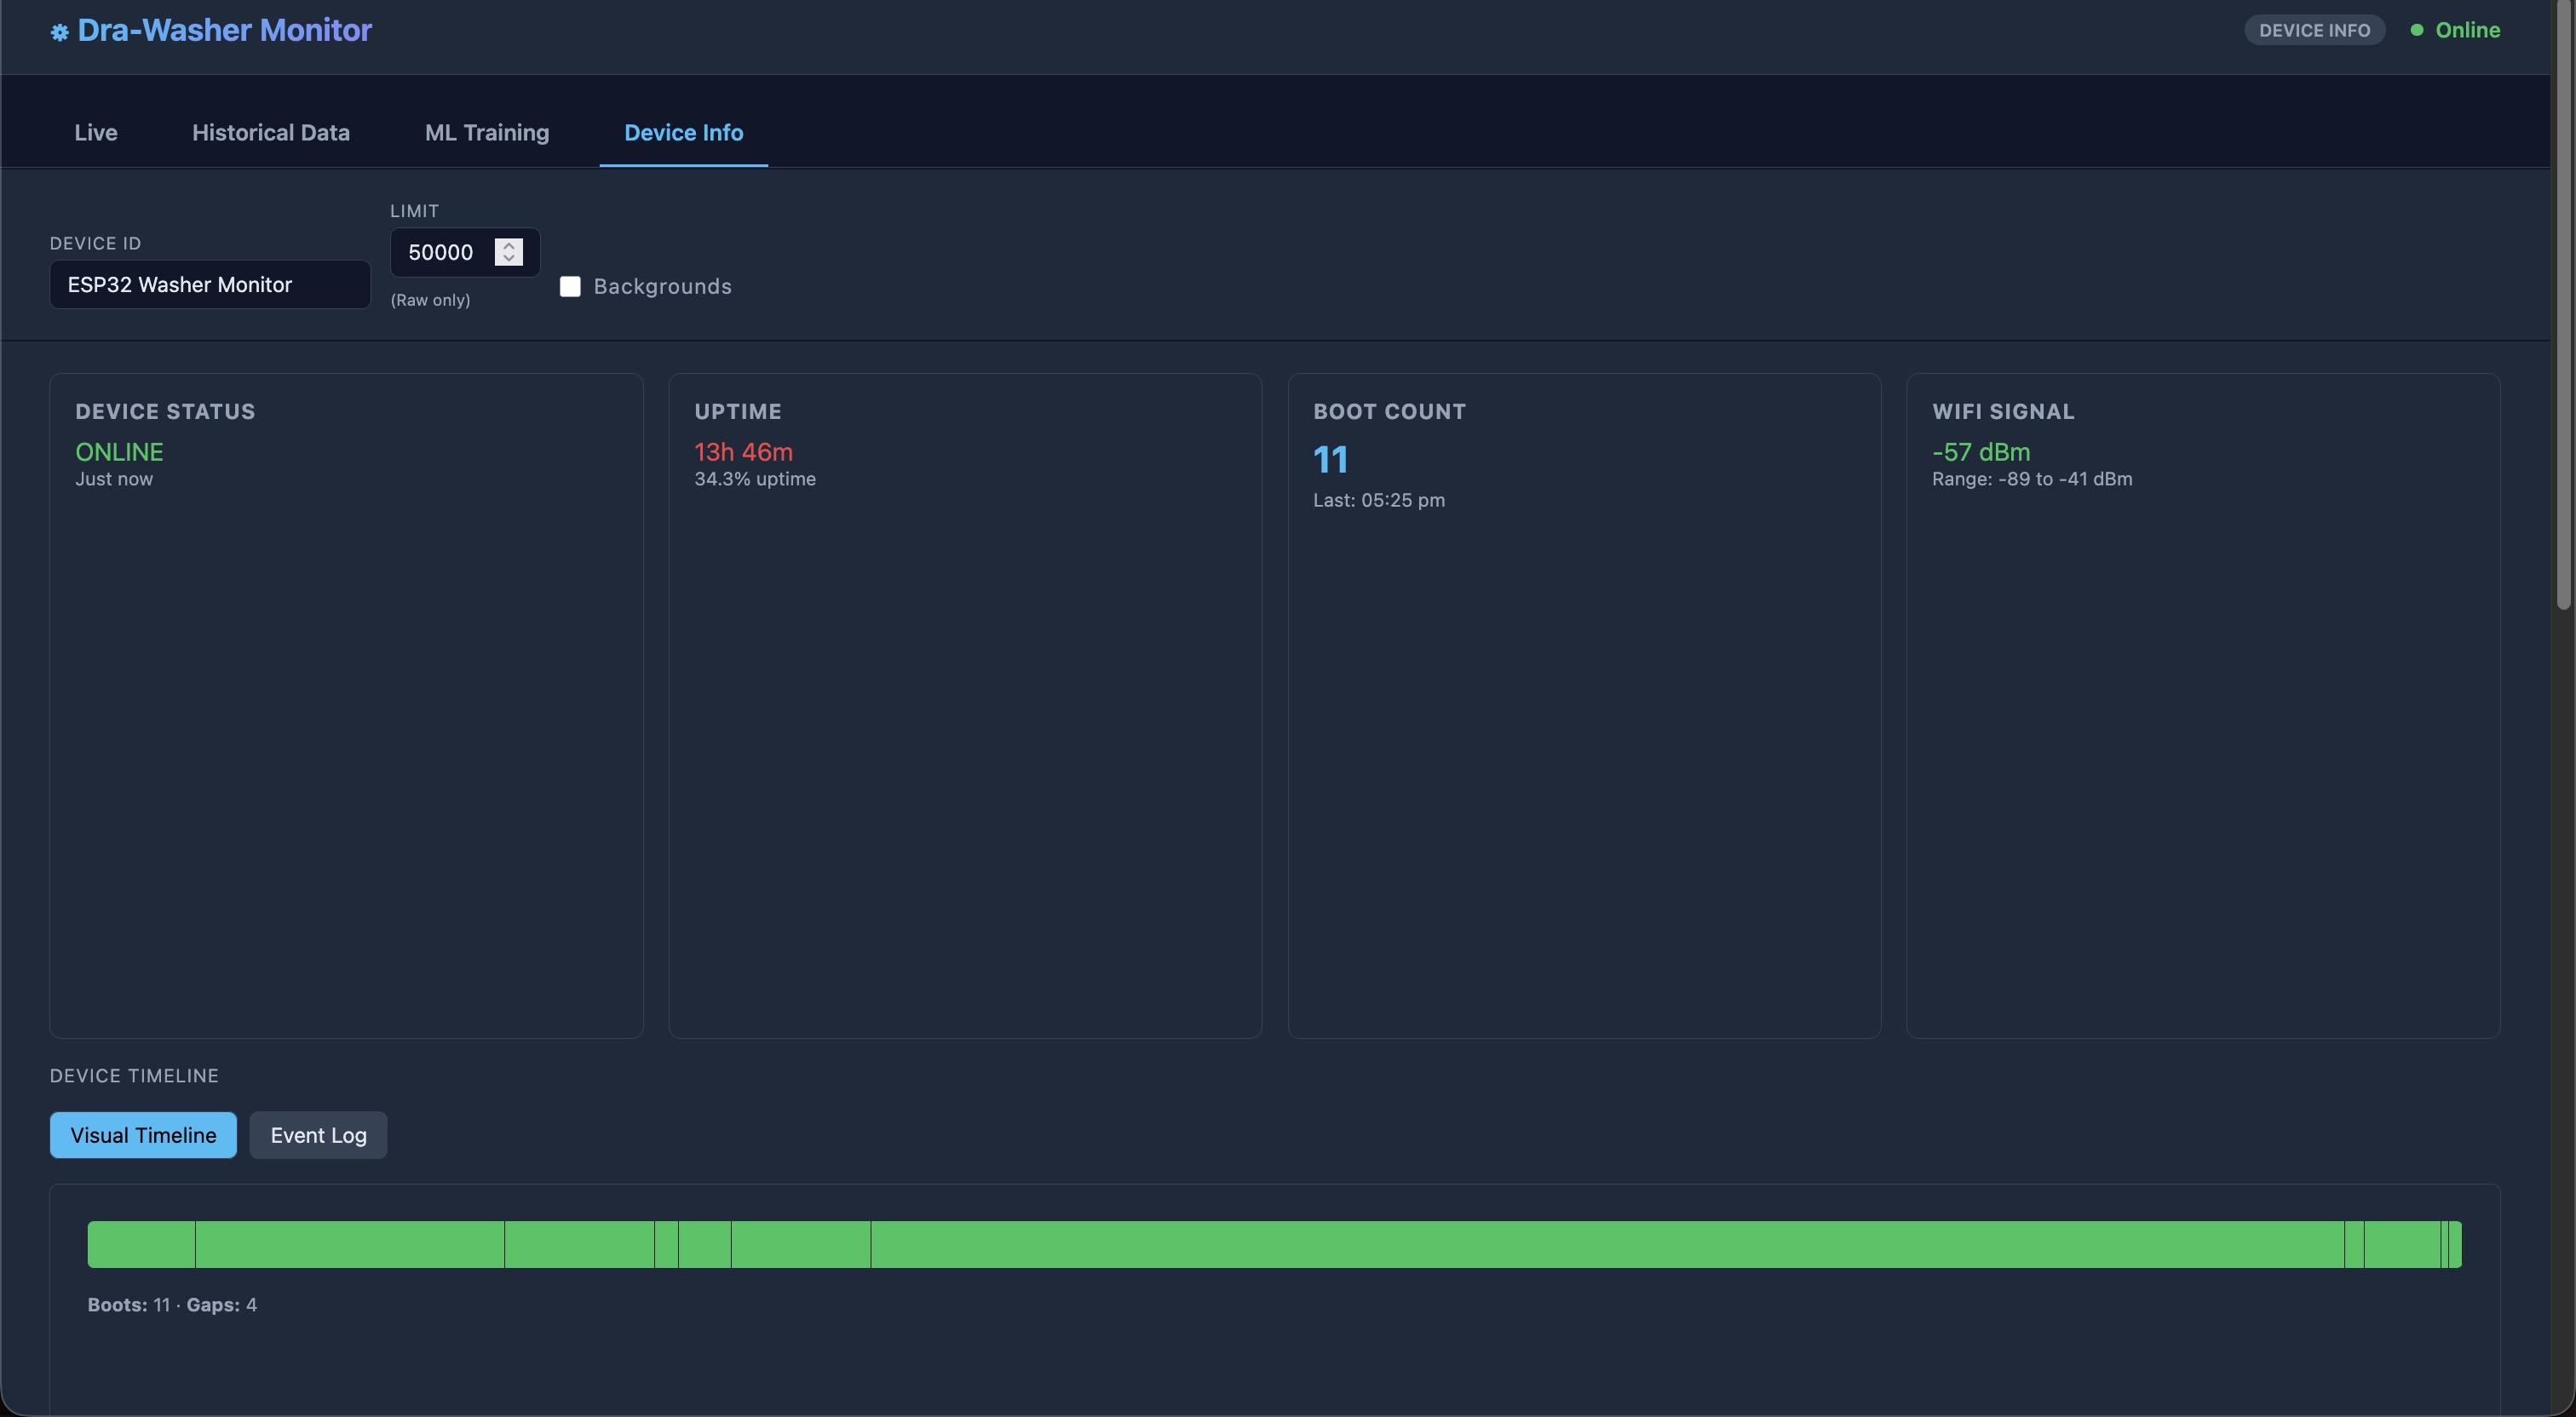Click the DEVICE INFO badge in header

(2314, 30)
